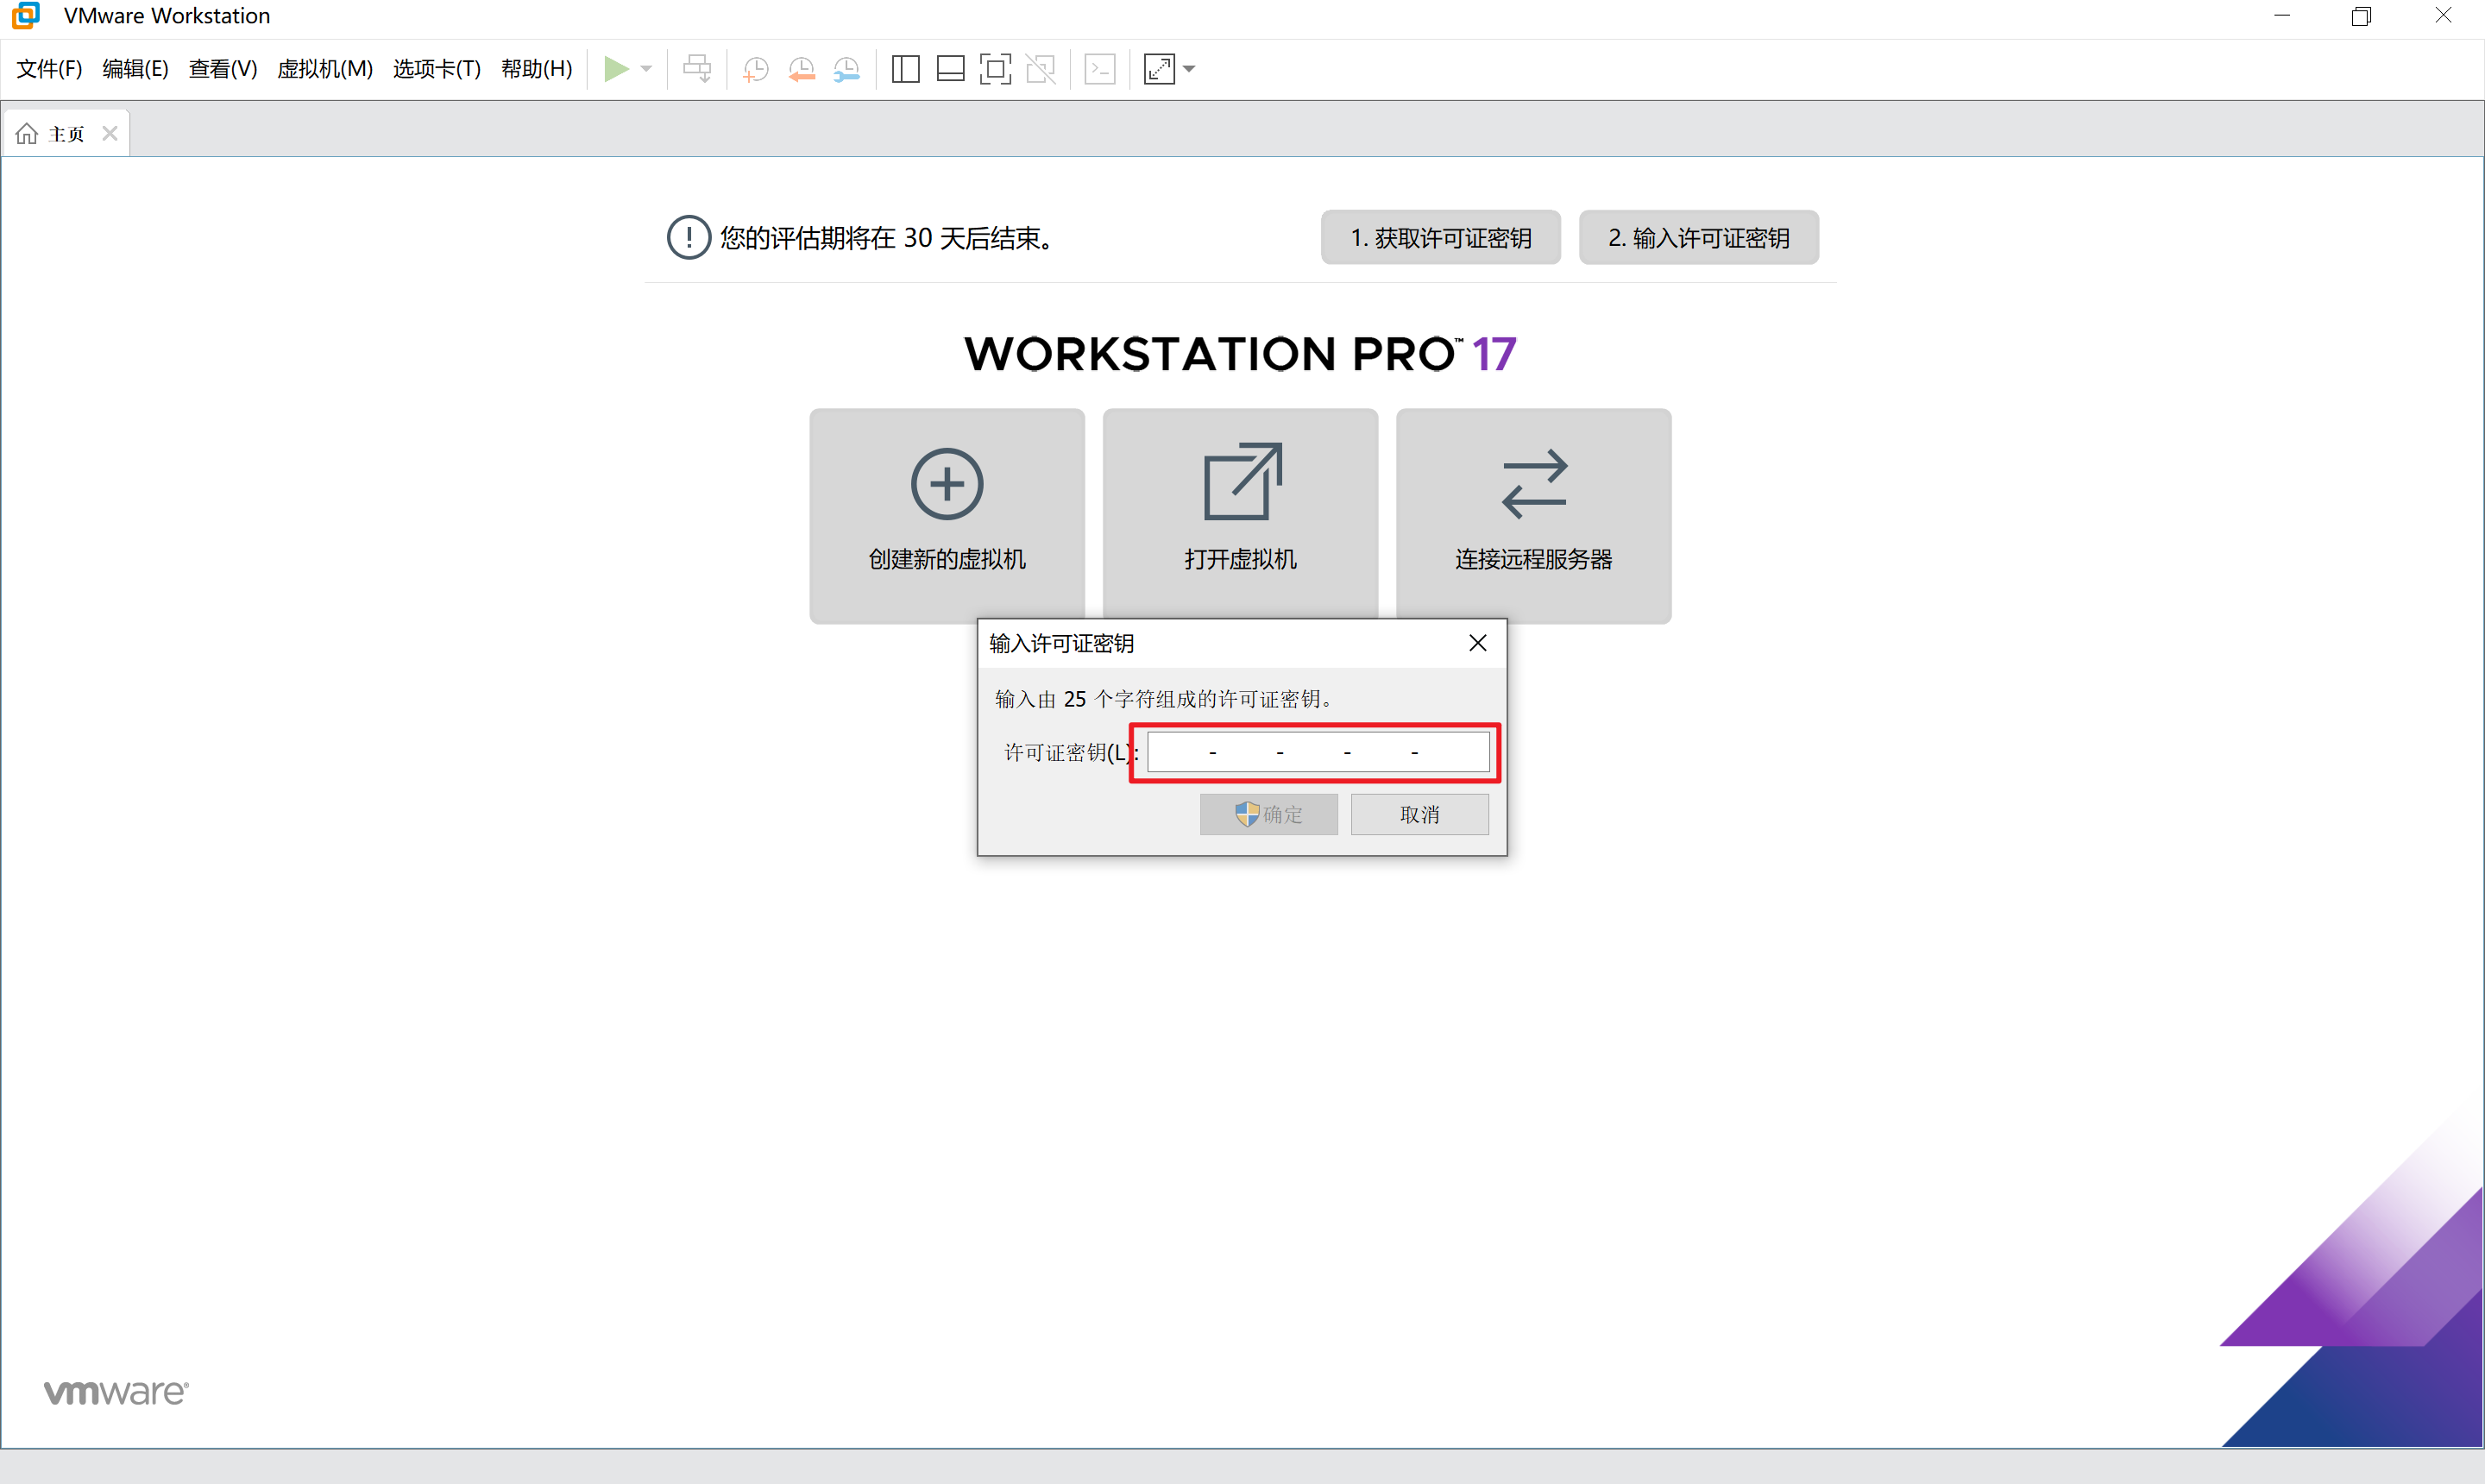Open the snapshot manager wrench icon

click(x=846, y=69)
